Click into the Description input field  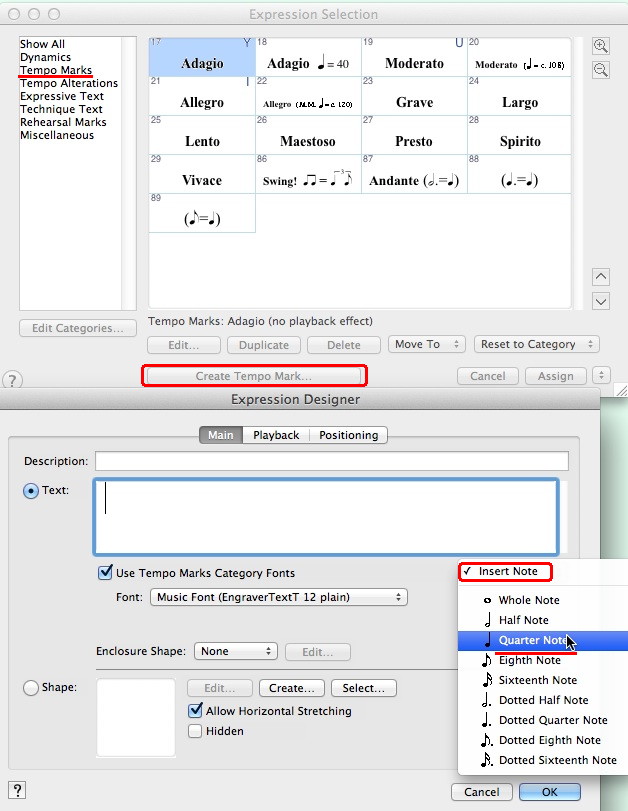click(x=331, y=461)
